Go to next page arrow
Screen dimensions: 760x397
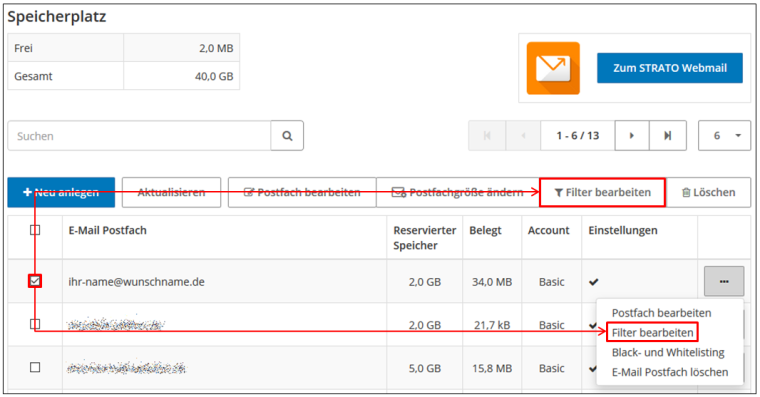[632, 136]
